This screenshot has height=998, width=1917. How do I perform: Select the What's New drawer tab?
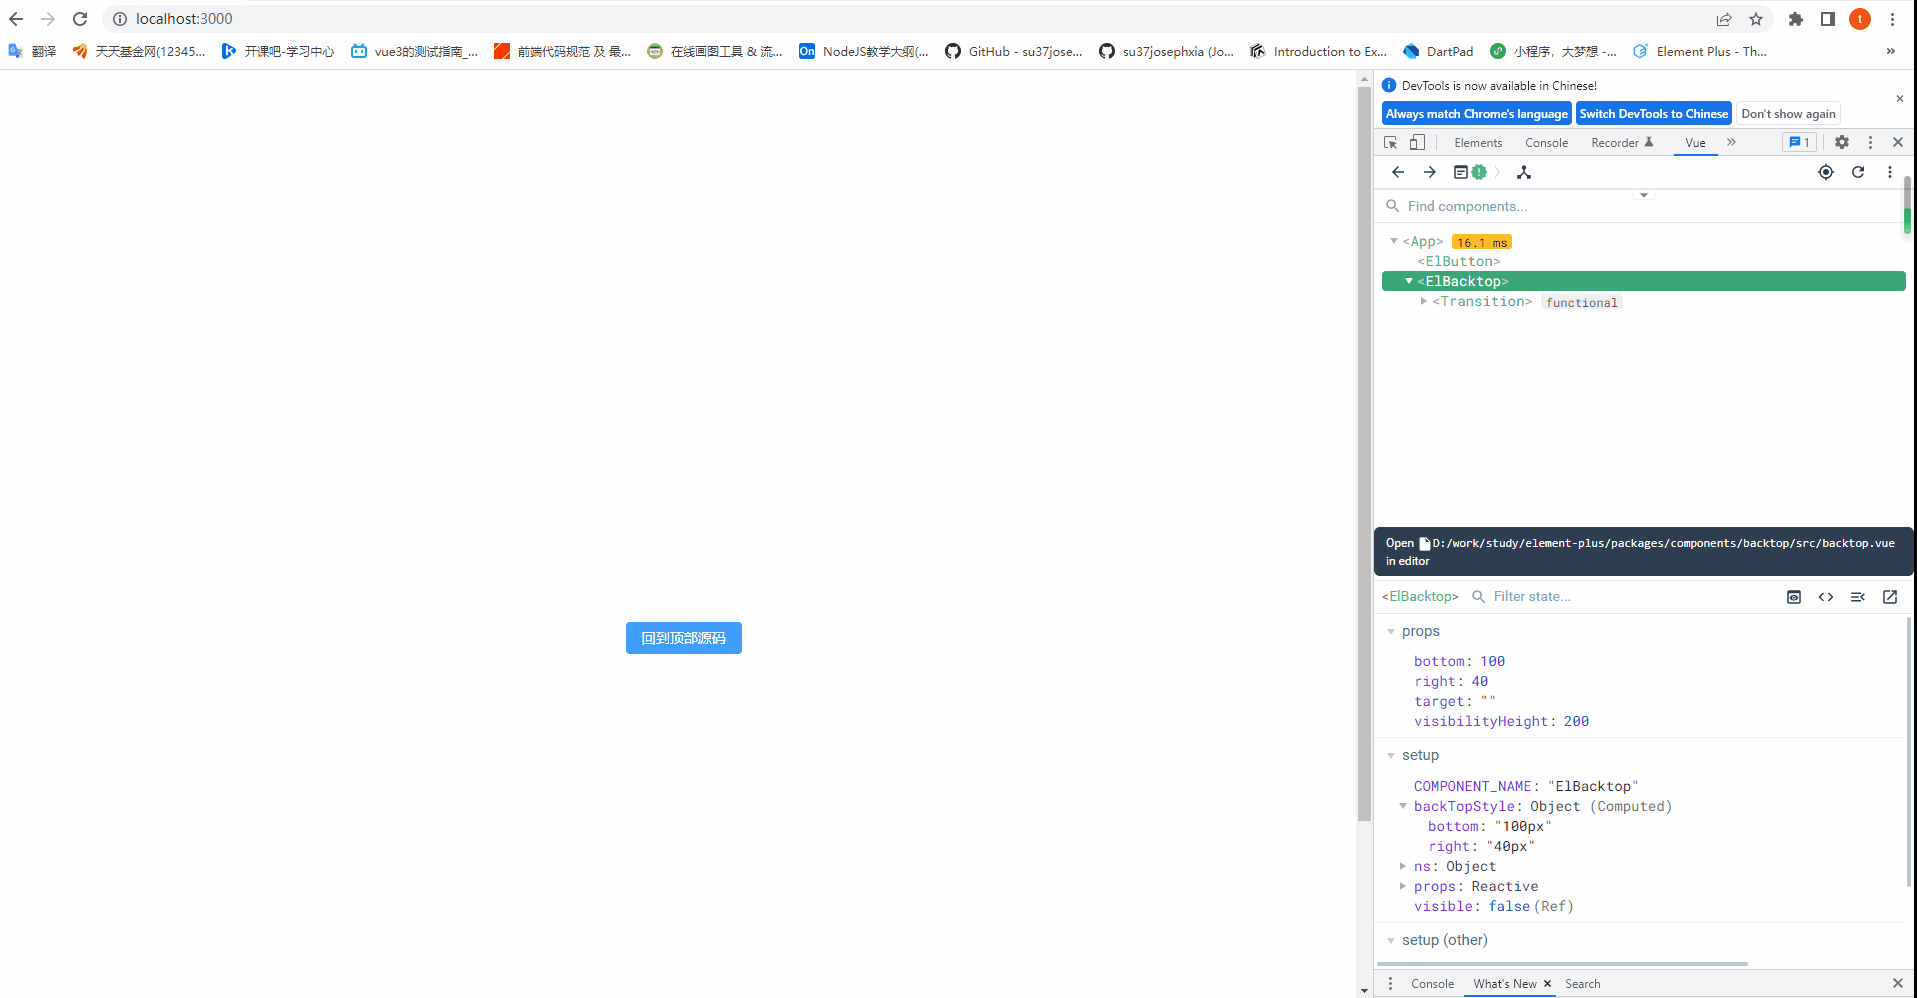(1504, 984)
